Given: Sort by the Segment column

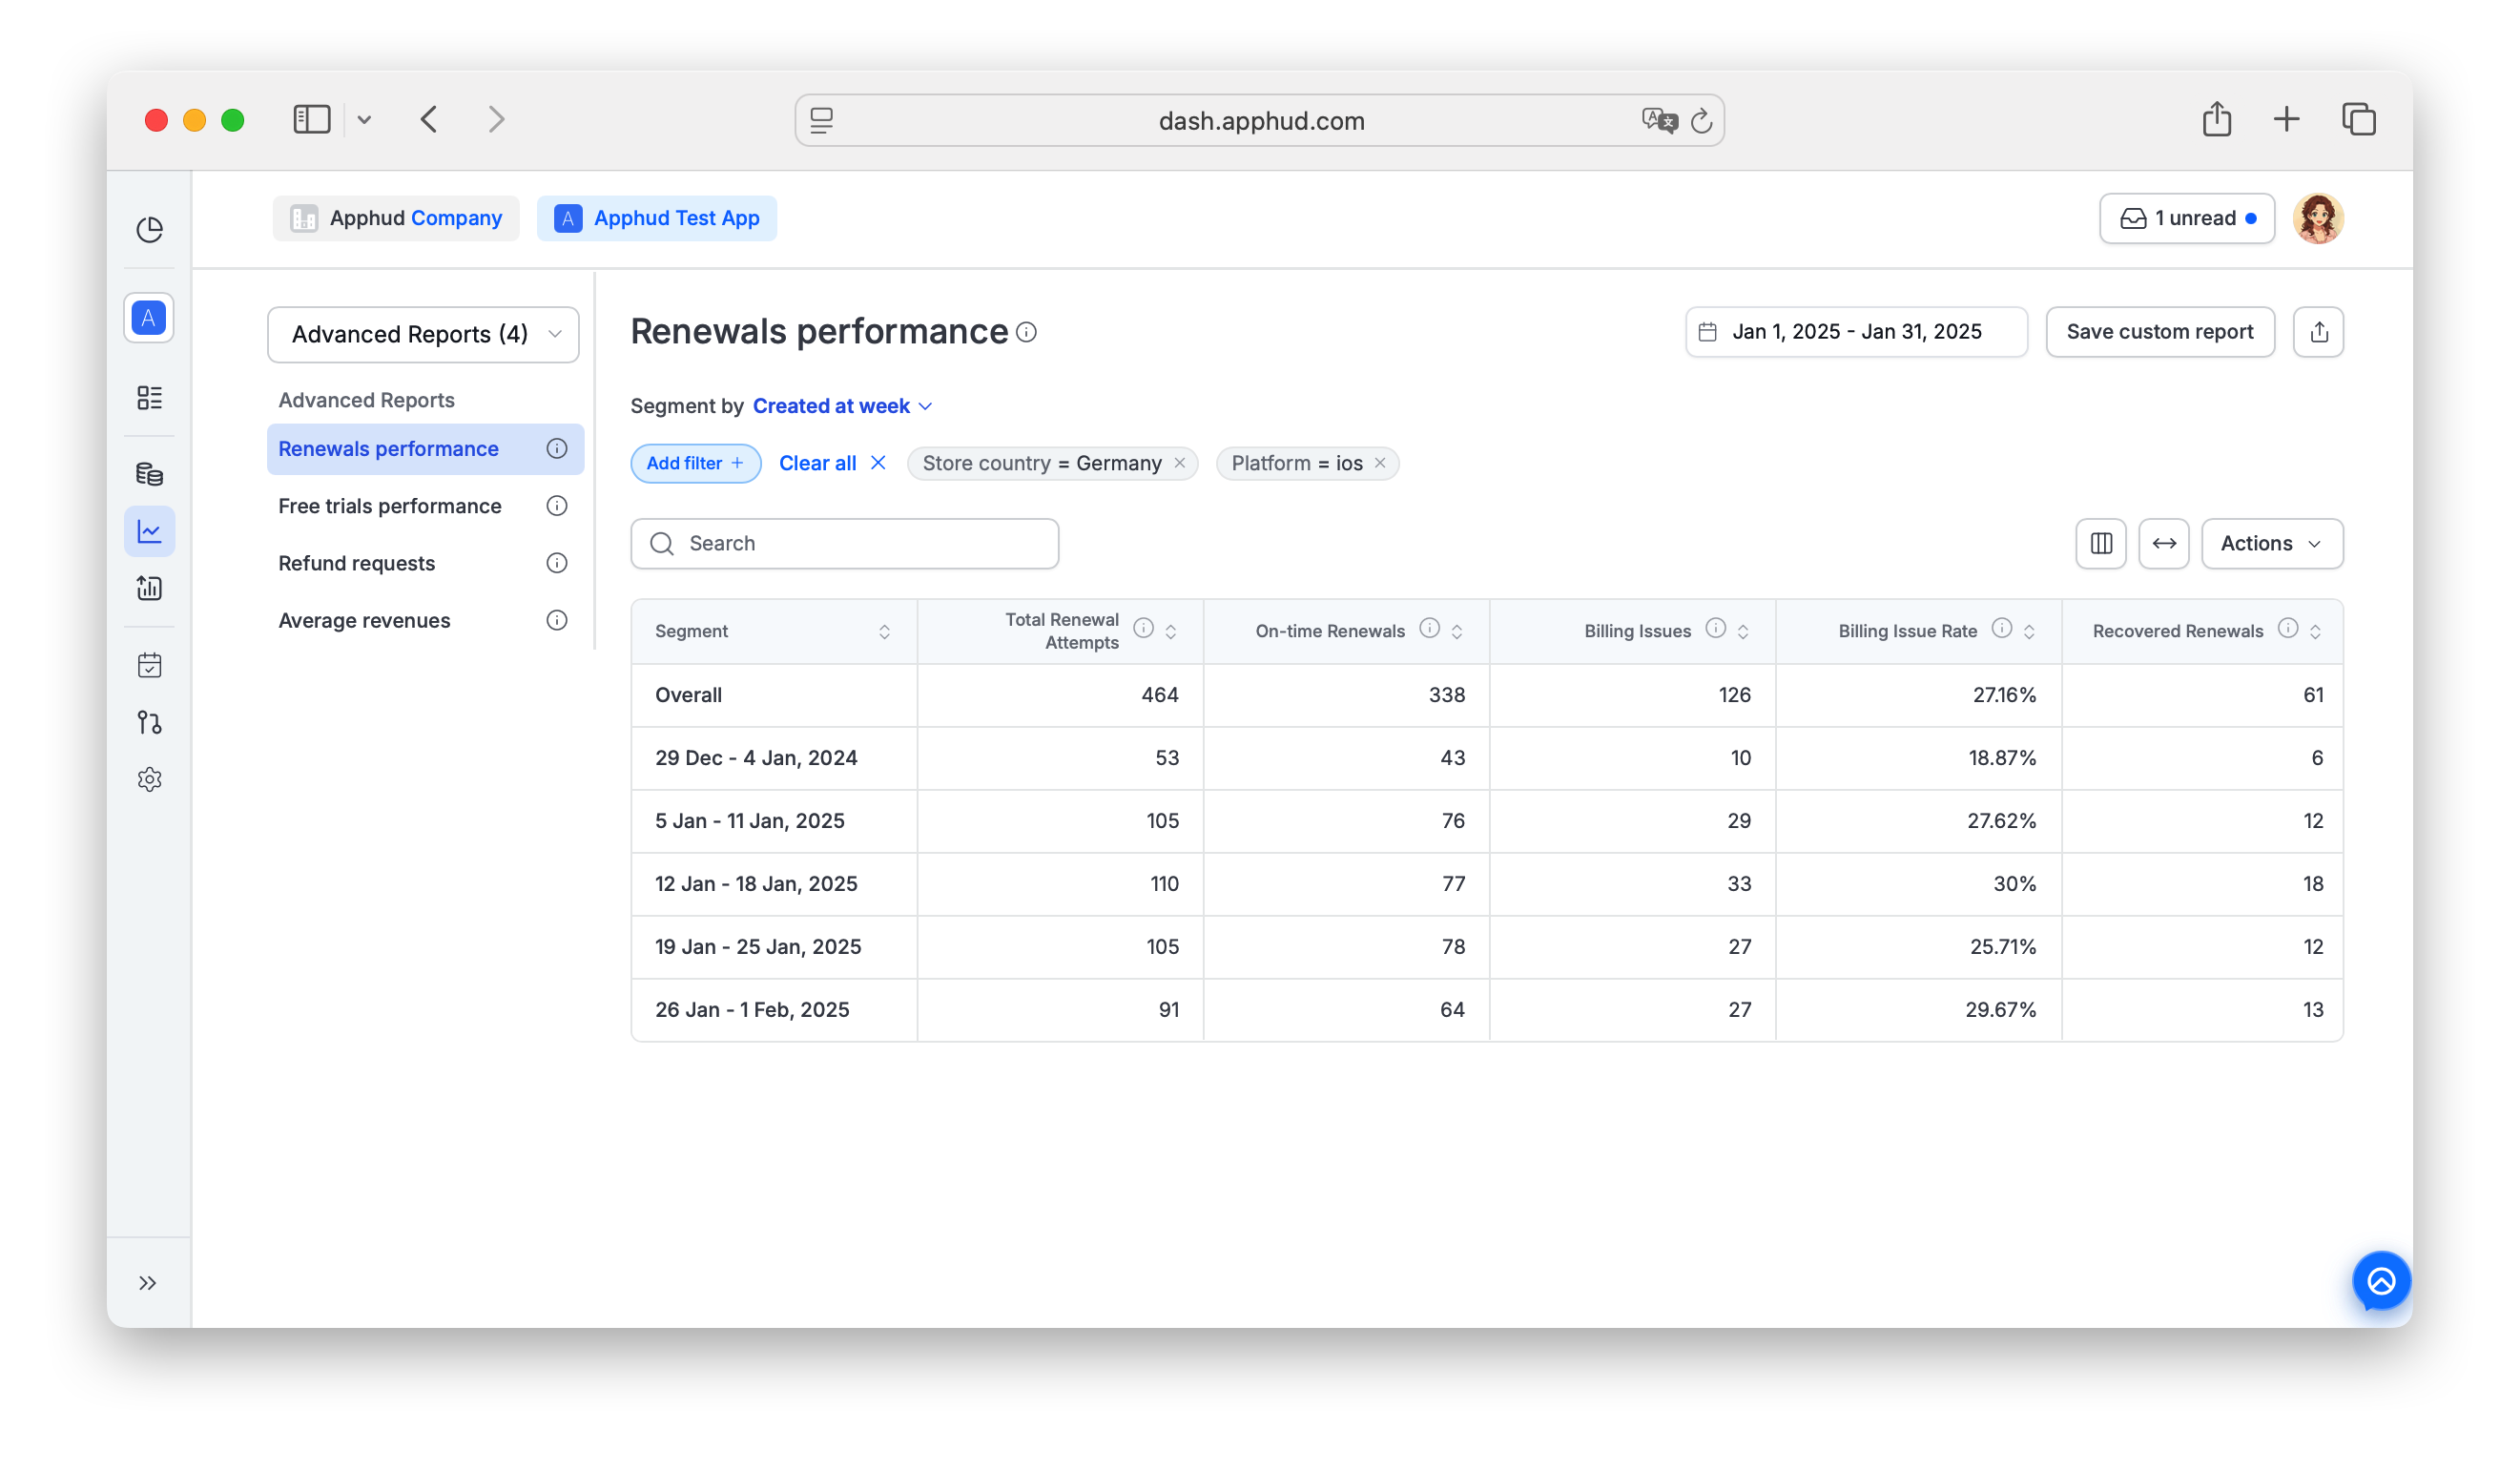Looking at the screenshot, I should (884, 632).
